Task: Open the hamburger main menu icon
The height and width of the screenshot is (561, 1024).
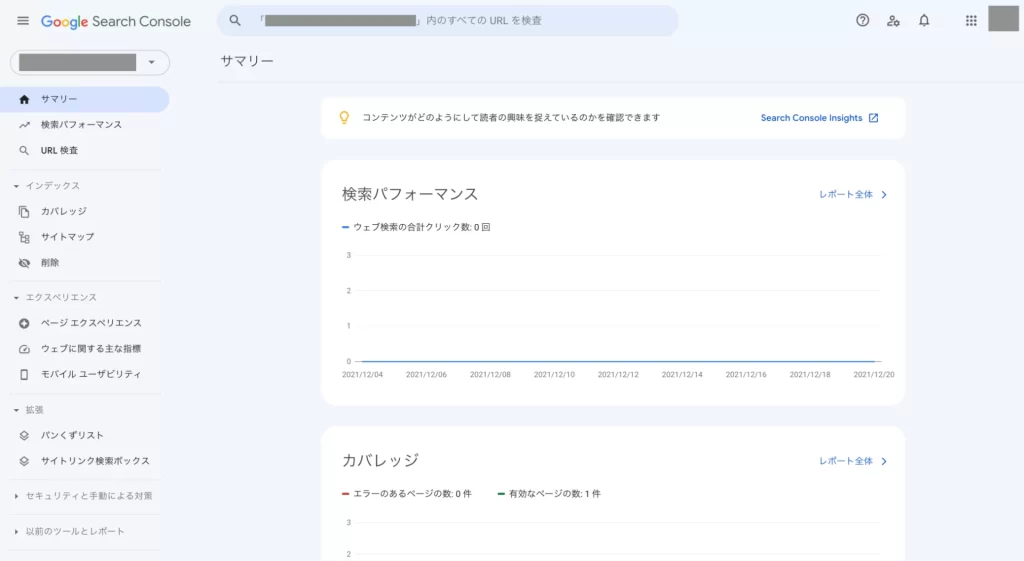Action: pyautogui.click(x=23, y=21)
